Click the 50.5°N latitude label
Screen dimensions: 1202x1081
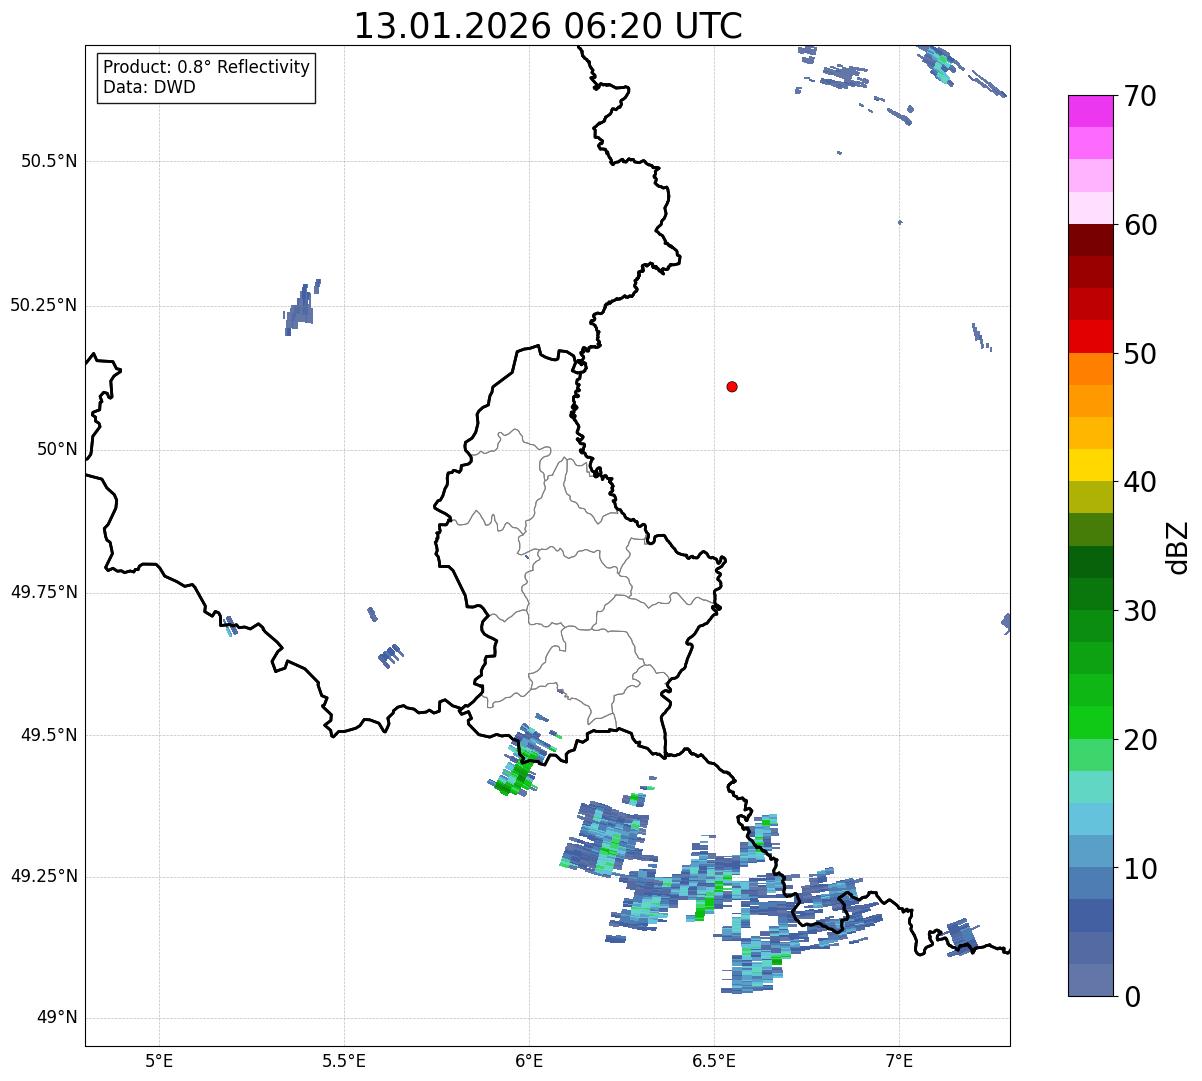(x=49, y=161)
